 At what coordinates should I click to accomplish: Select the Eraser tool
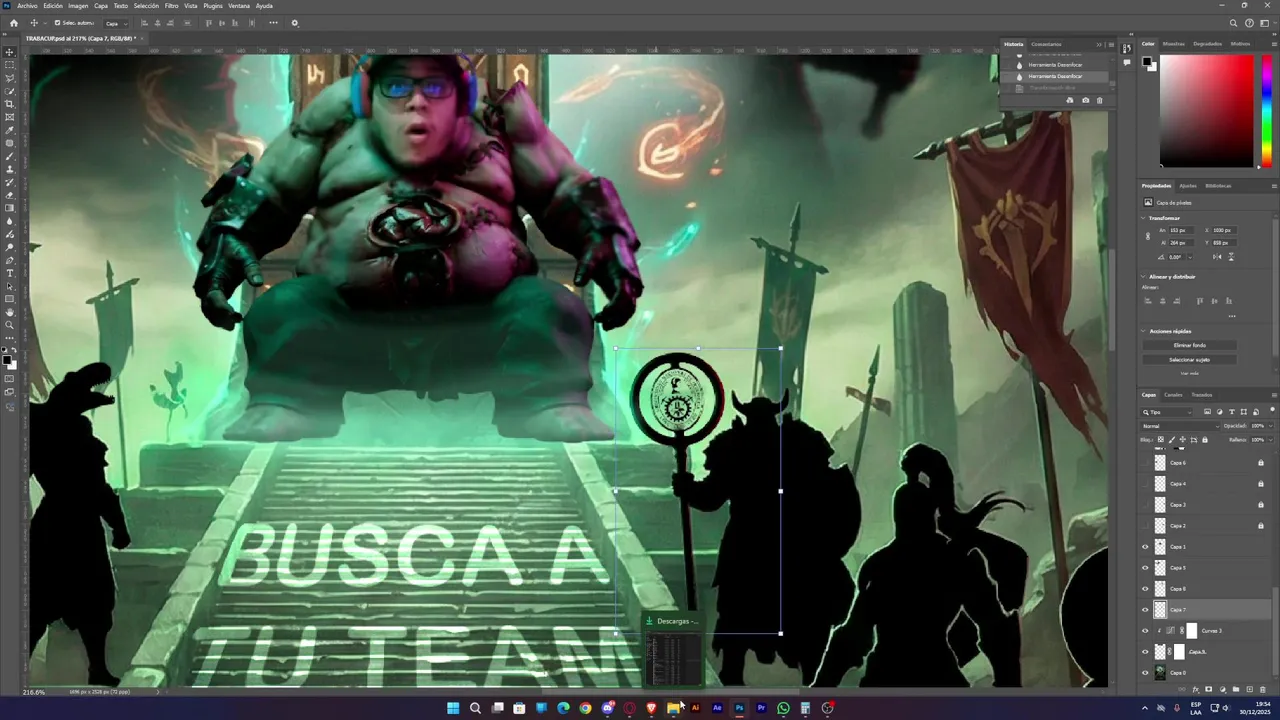(x=10, y=195)
